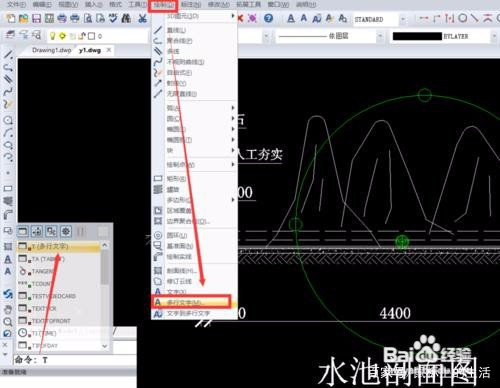Close the command line panel X
The height and width of the screenshot is (388, 500).
(5, 345)
